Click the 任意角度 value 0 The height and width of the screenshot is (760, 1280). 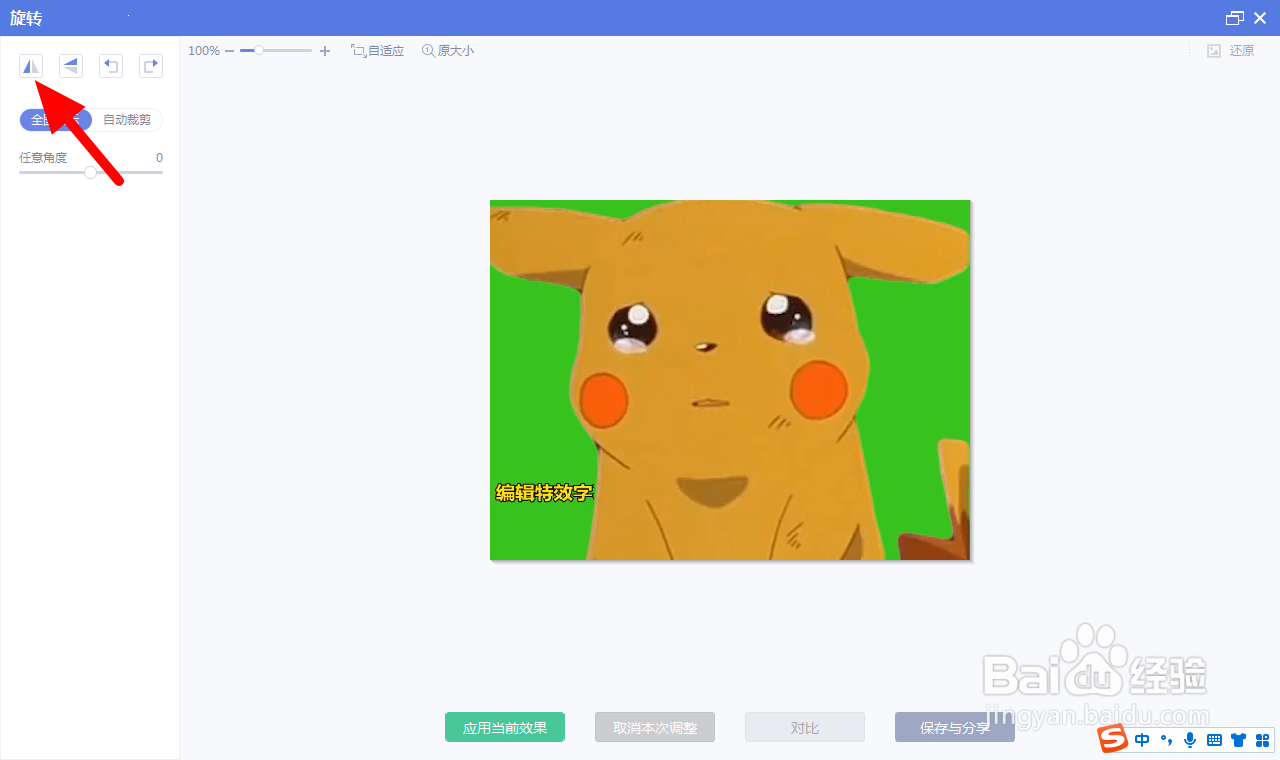159,158
